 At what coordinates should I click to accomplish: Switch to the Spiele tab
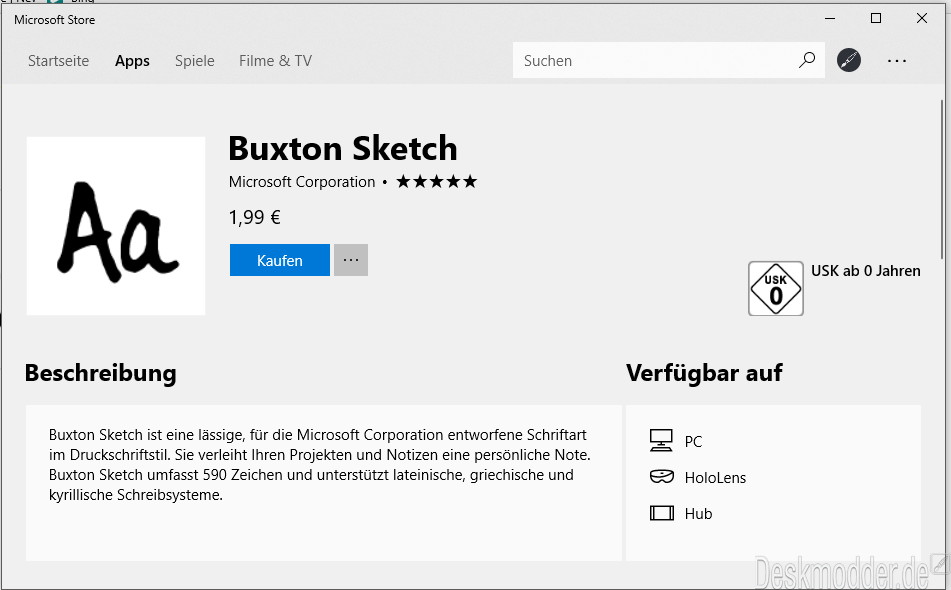click(194, 61)
